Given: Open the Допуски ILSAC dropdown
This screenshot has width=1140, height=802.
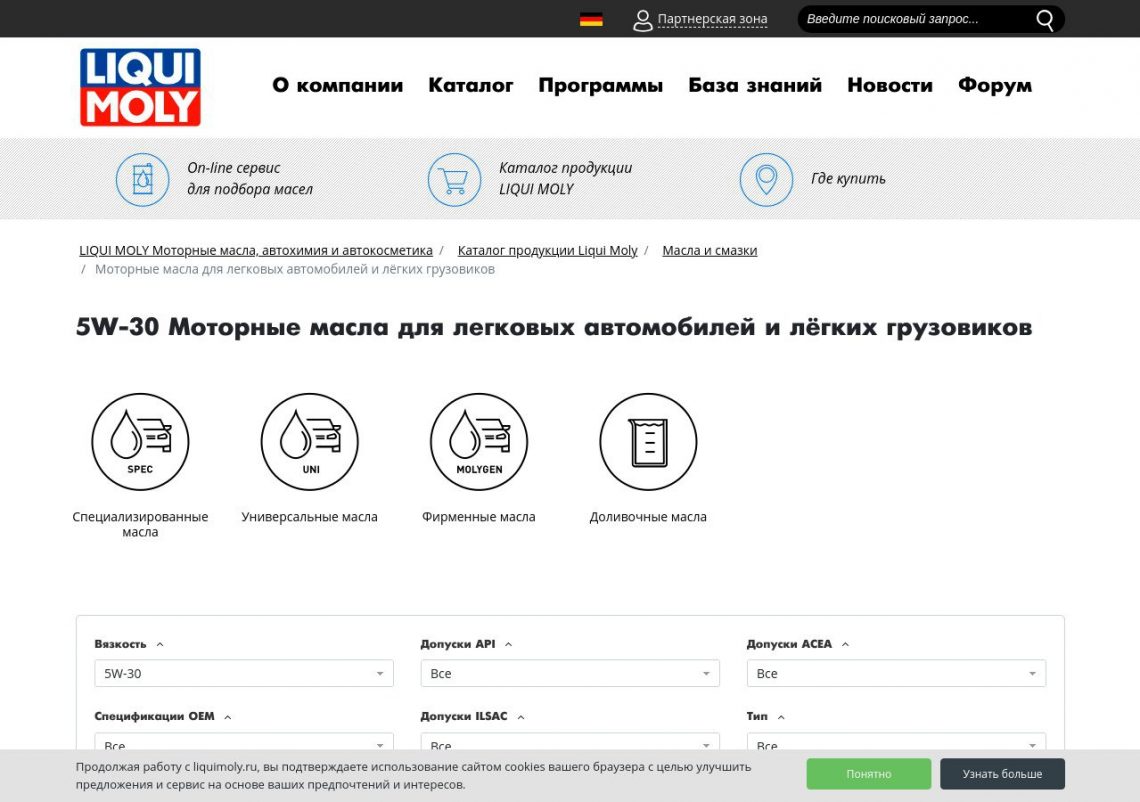Looking at the screenshot, I should click(570, 741).
